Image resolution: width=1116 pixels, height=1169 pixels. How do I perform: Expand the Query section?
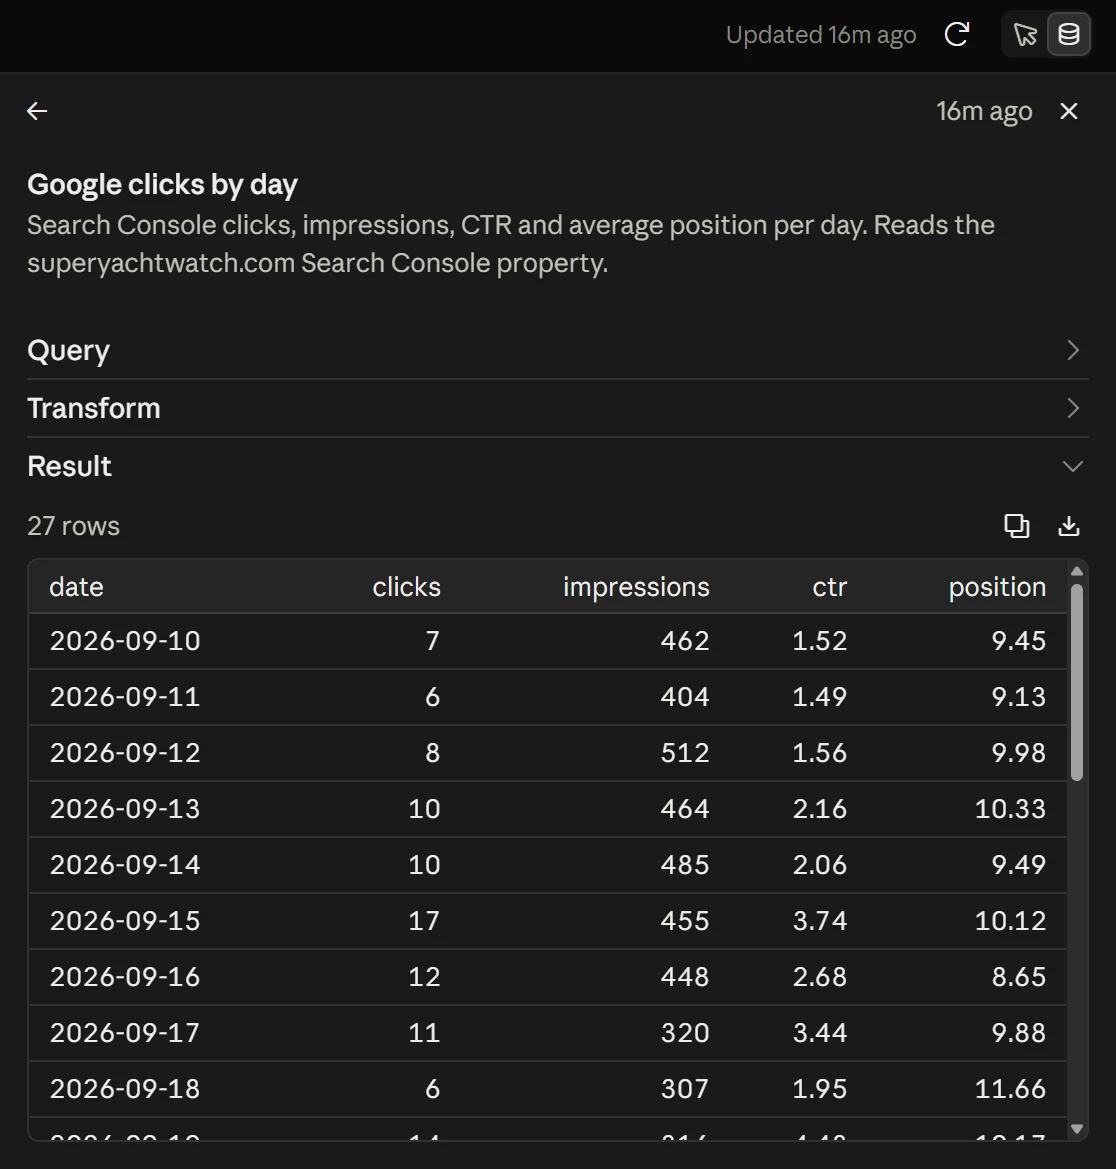coord(558,350)
